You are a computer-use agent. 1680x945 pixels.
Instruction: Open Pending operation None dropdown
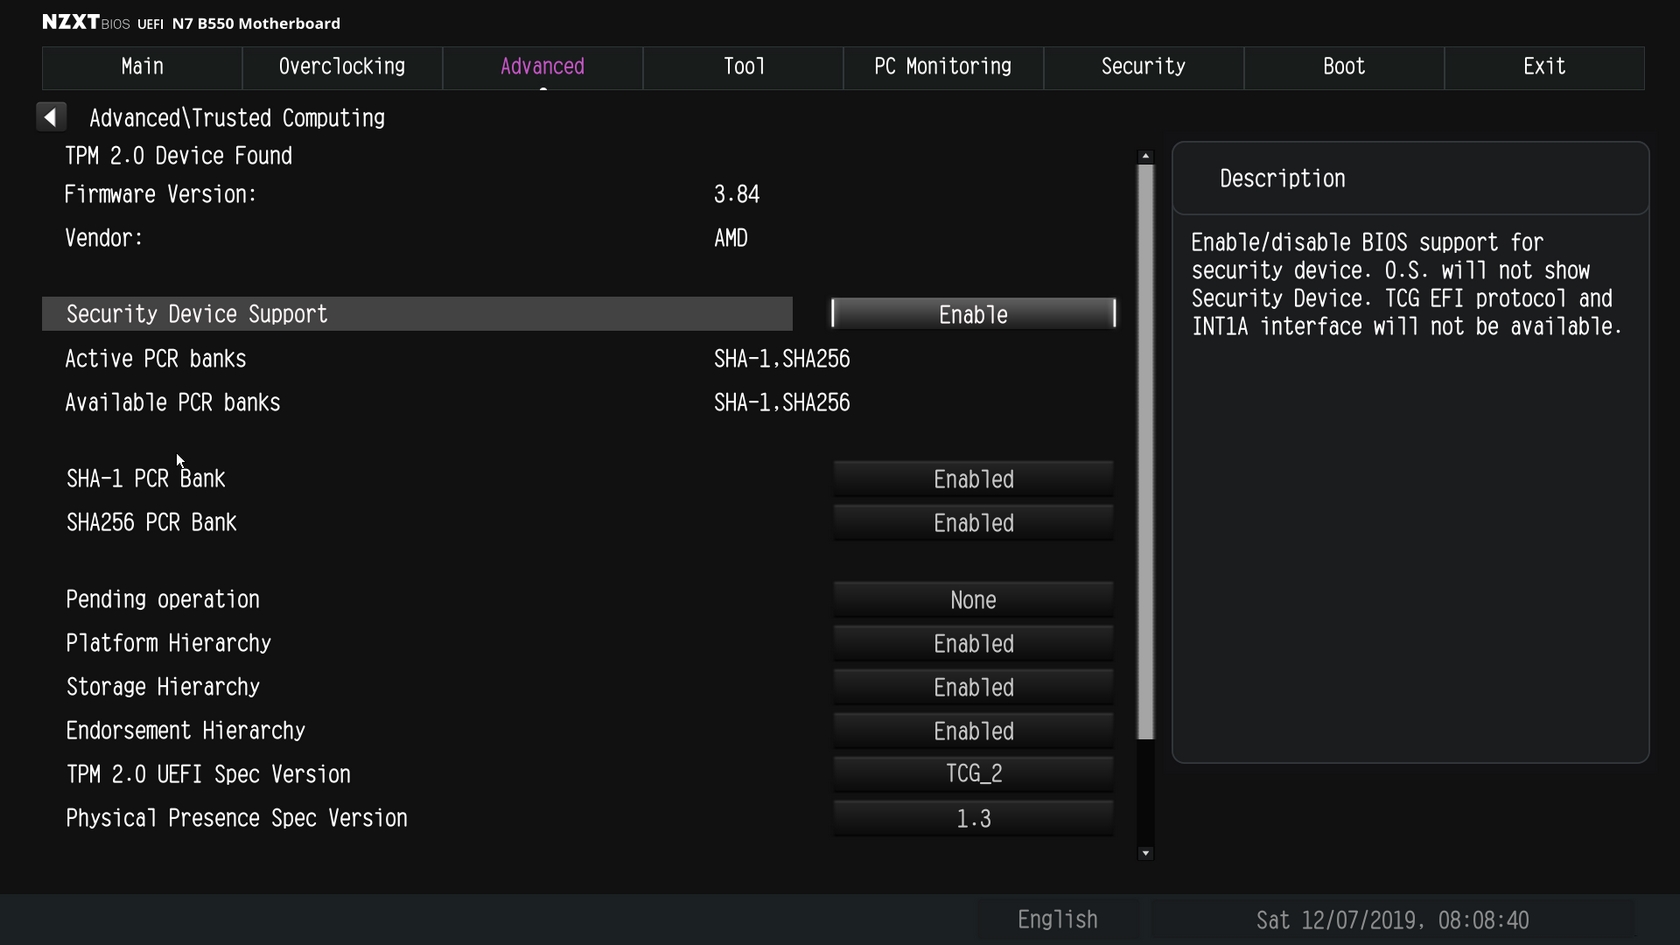973,600
